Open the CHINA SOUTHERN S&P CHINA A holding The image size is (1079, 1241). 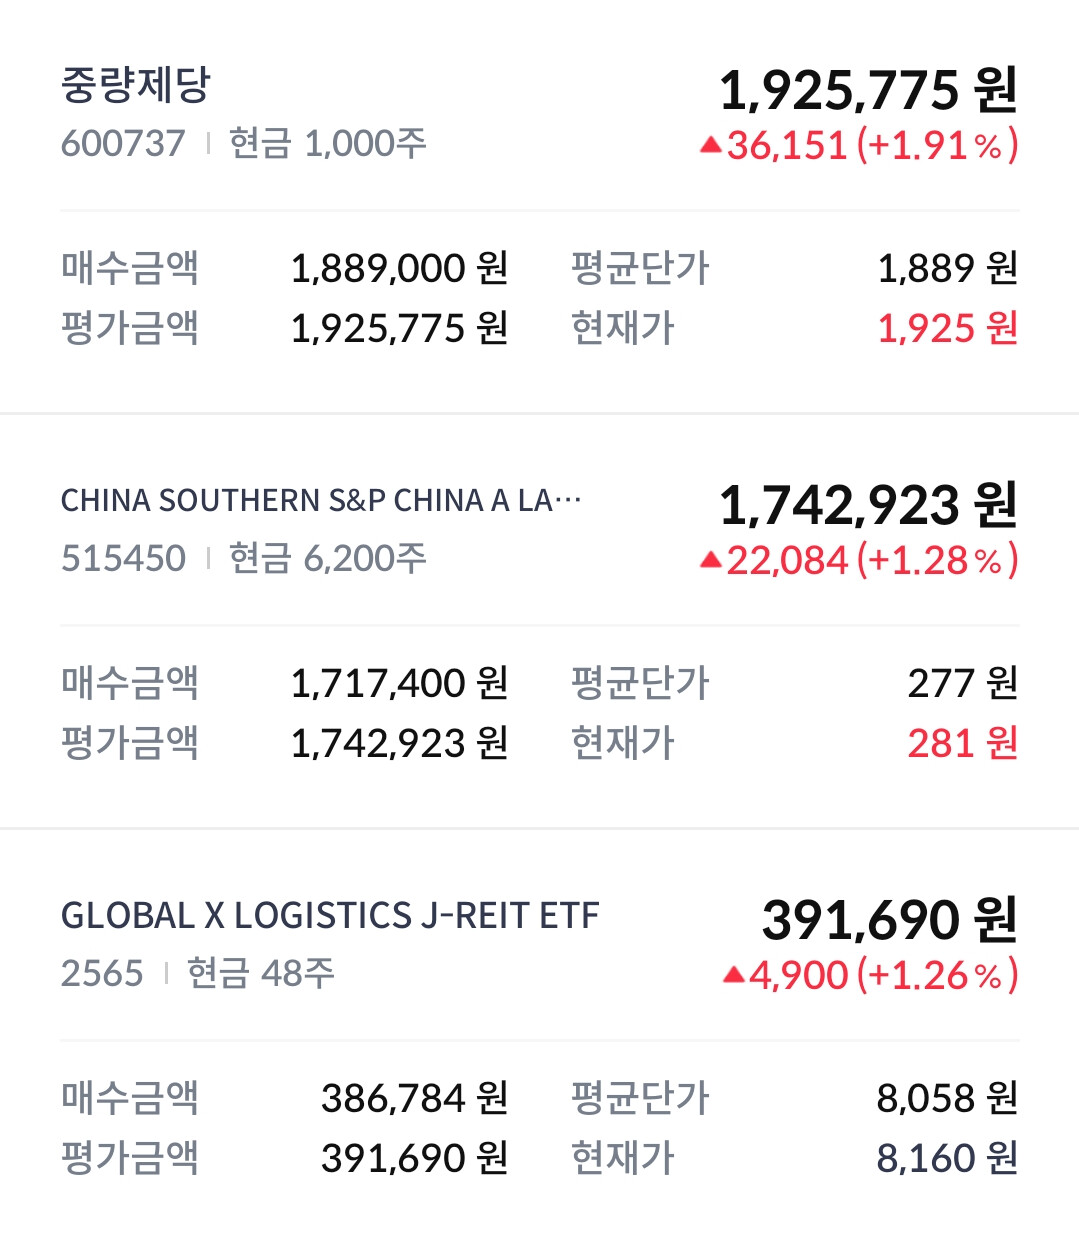pos(320,500)
